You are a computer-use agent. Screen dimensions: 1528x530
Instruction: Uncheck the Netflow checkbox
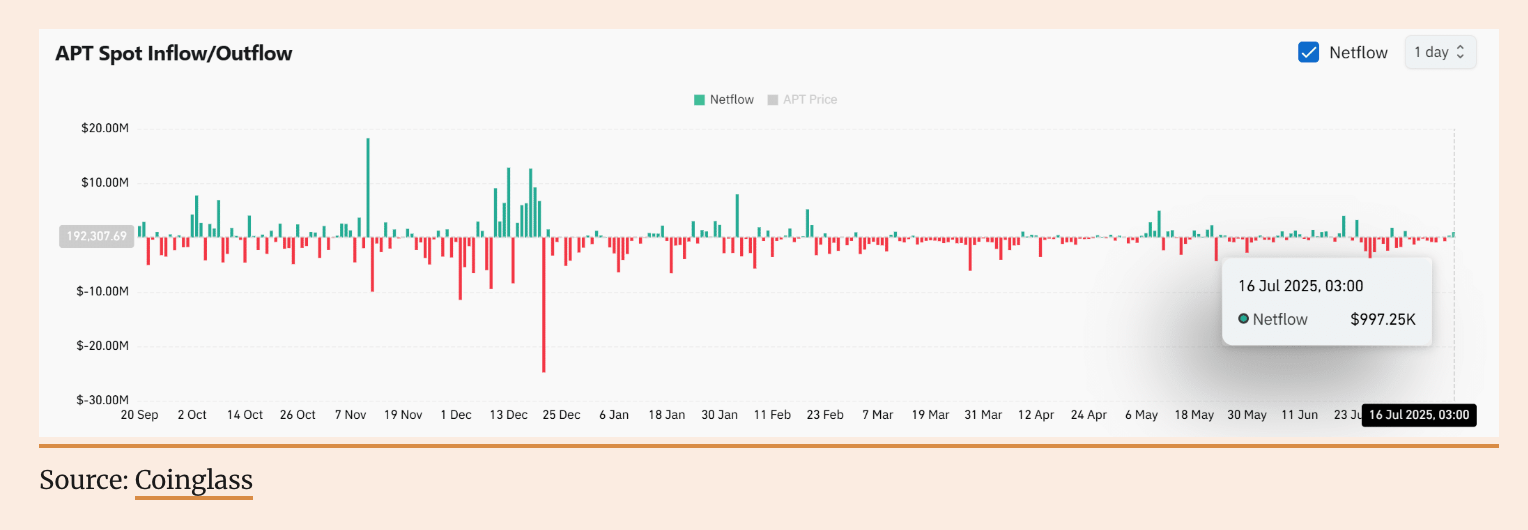[1308, 52]
